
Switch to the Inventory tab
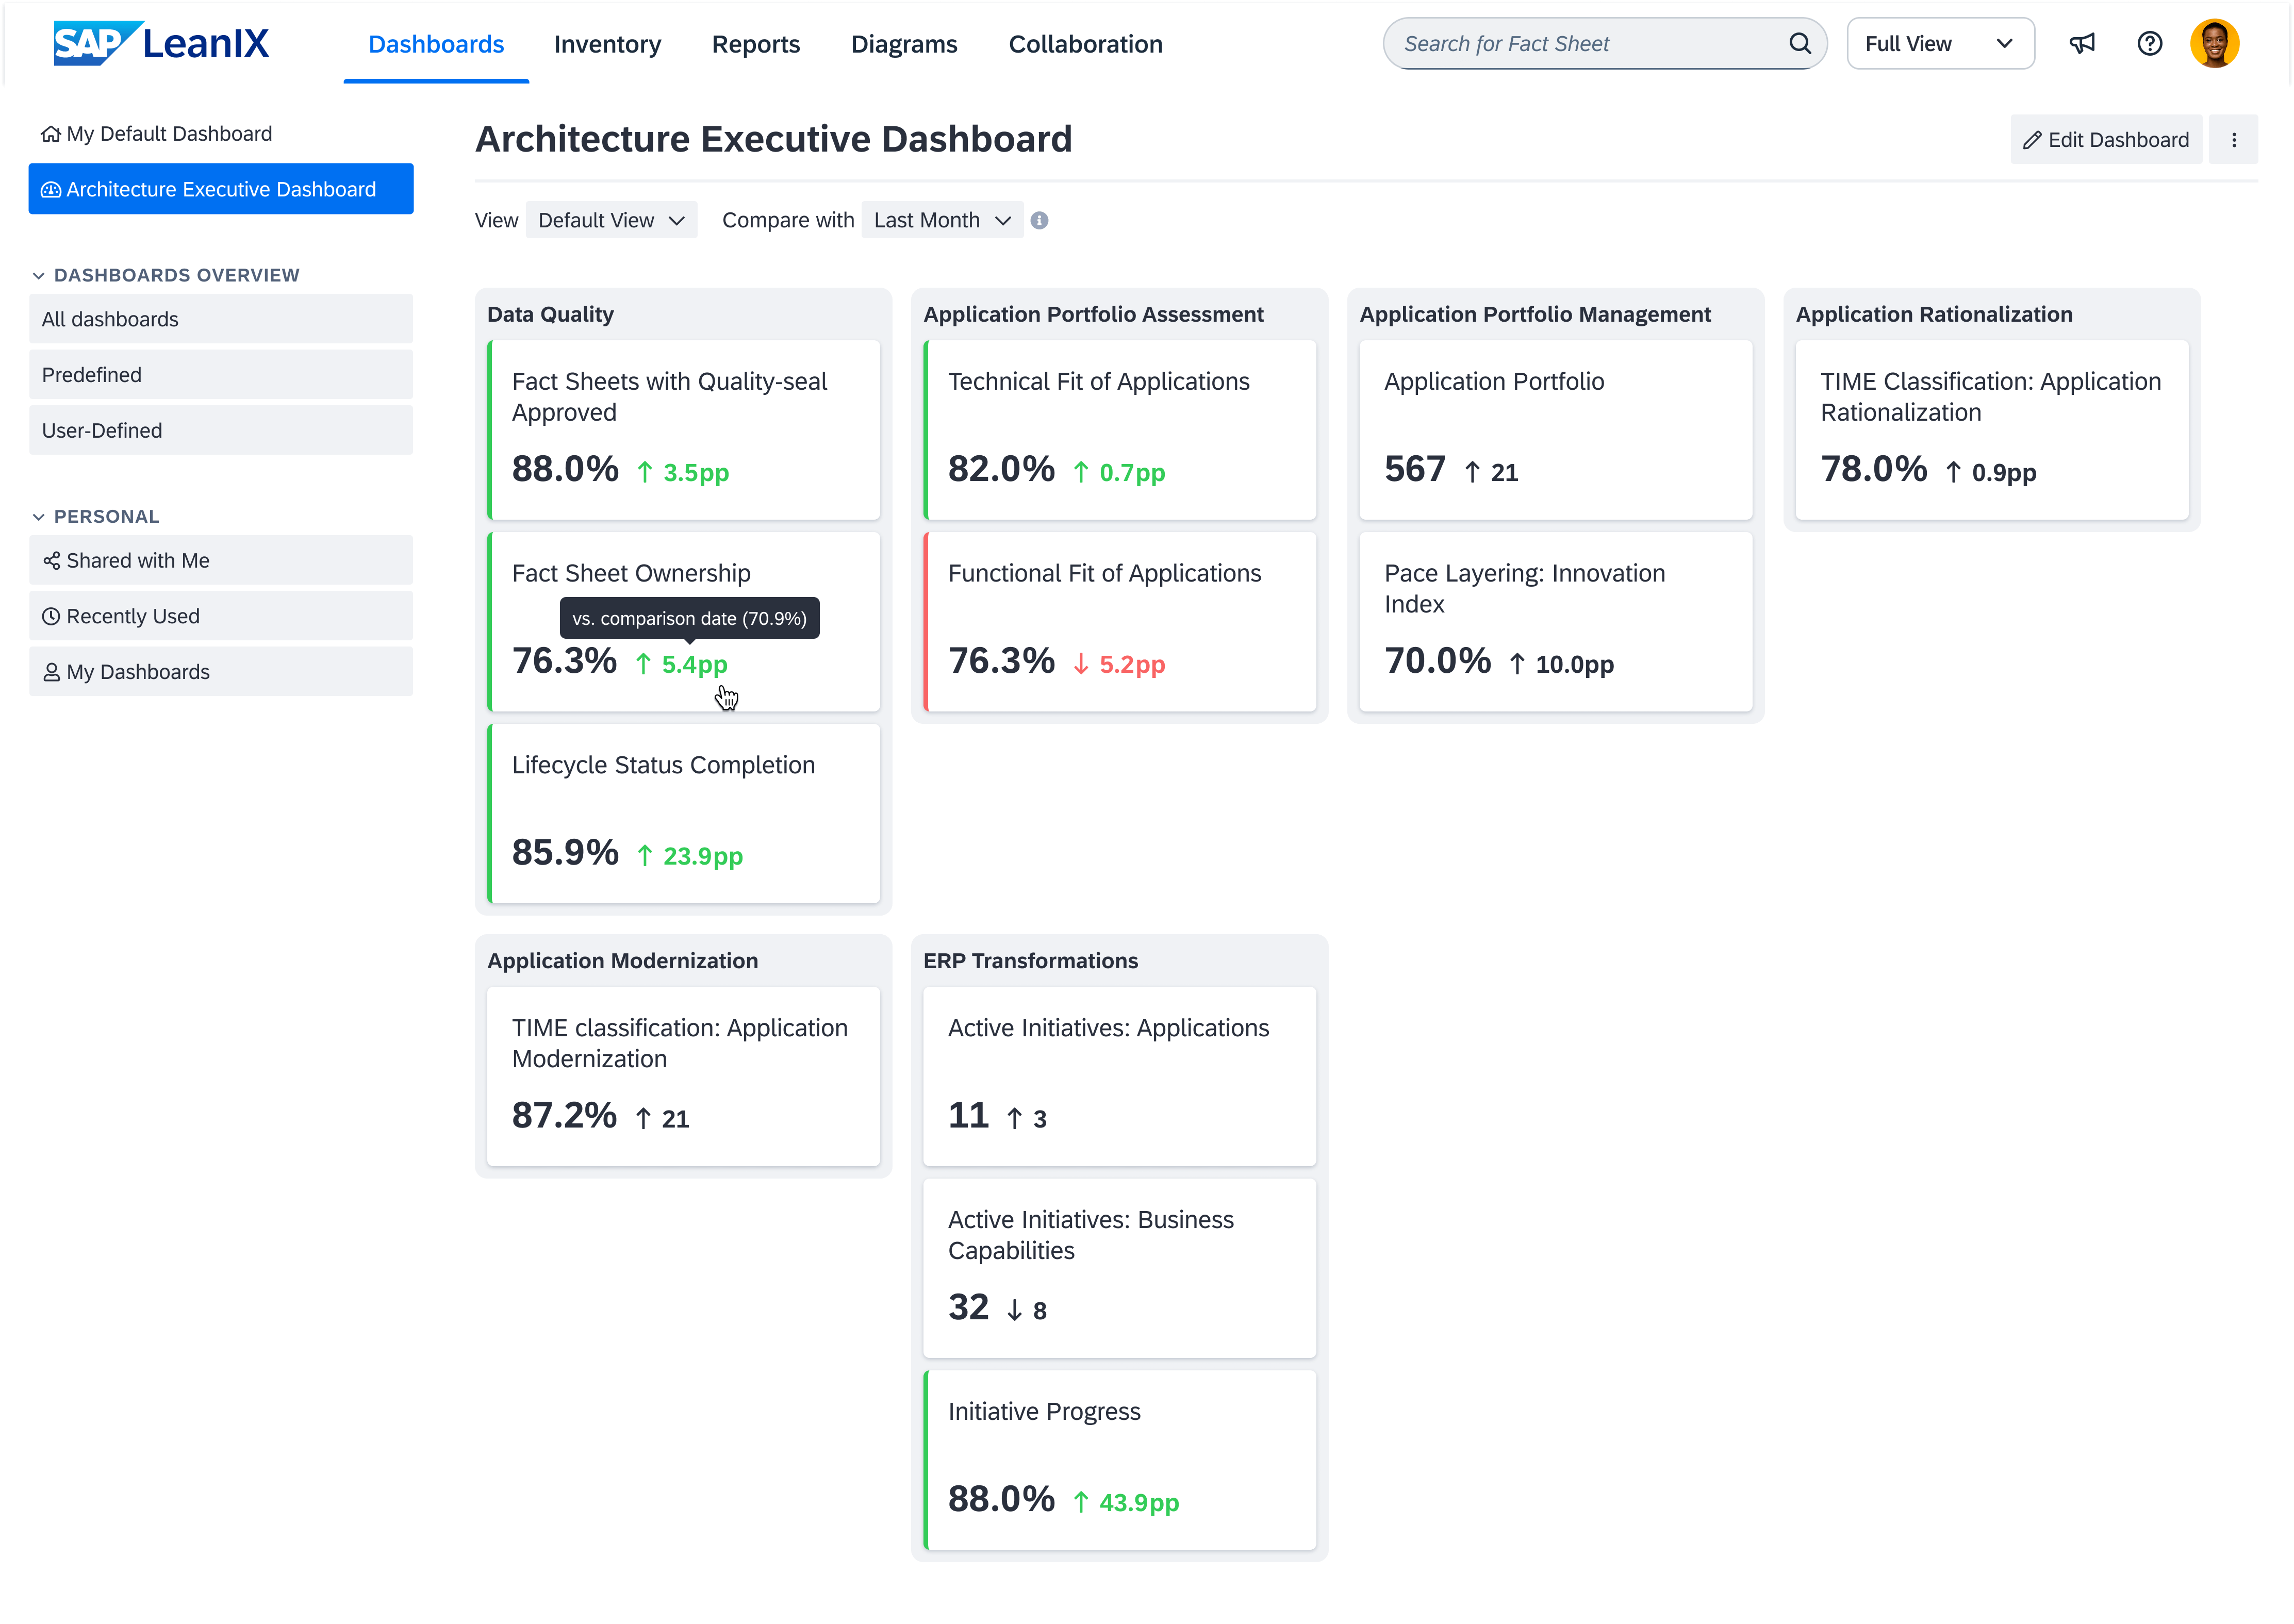(607, 44)
